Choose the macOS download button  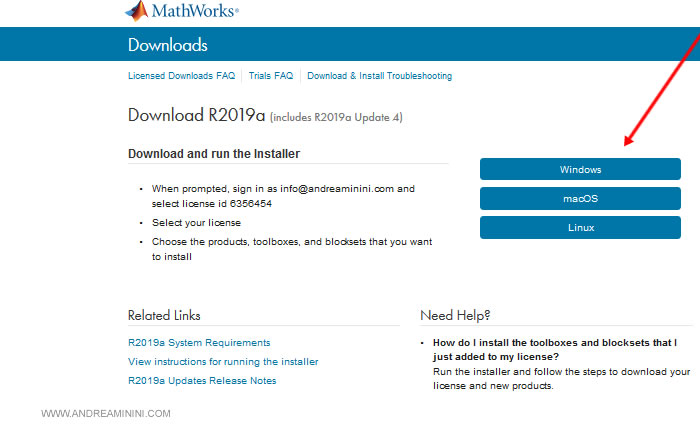pyautogui.click(x=580, y=199)
